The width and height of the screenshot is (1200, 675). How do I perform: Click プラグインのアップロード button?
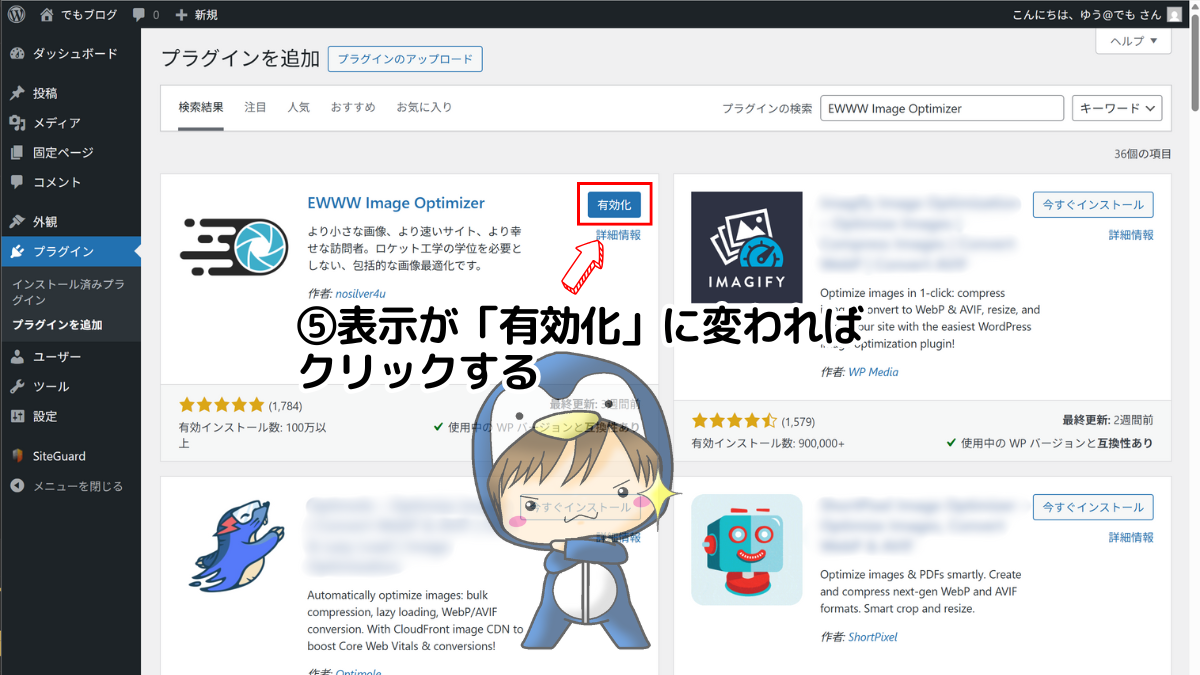coord(405,59)
